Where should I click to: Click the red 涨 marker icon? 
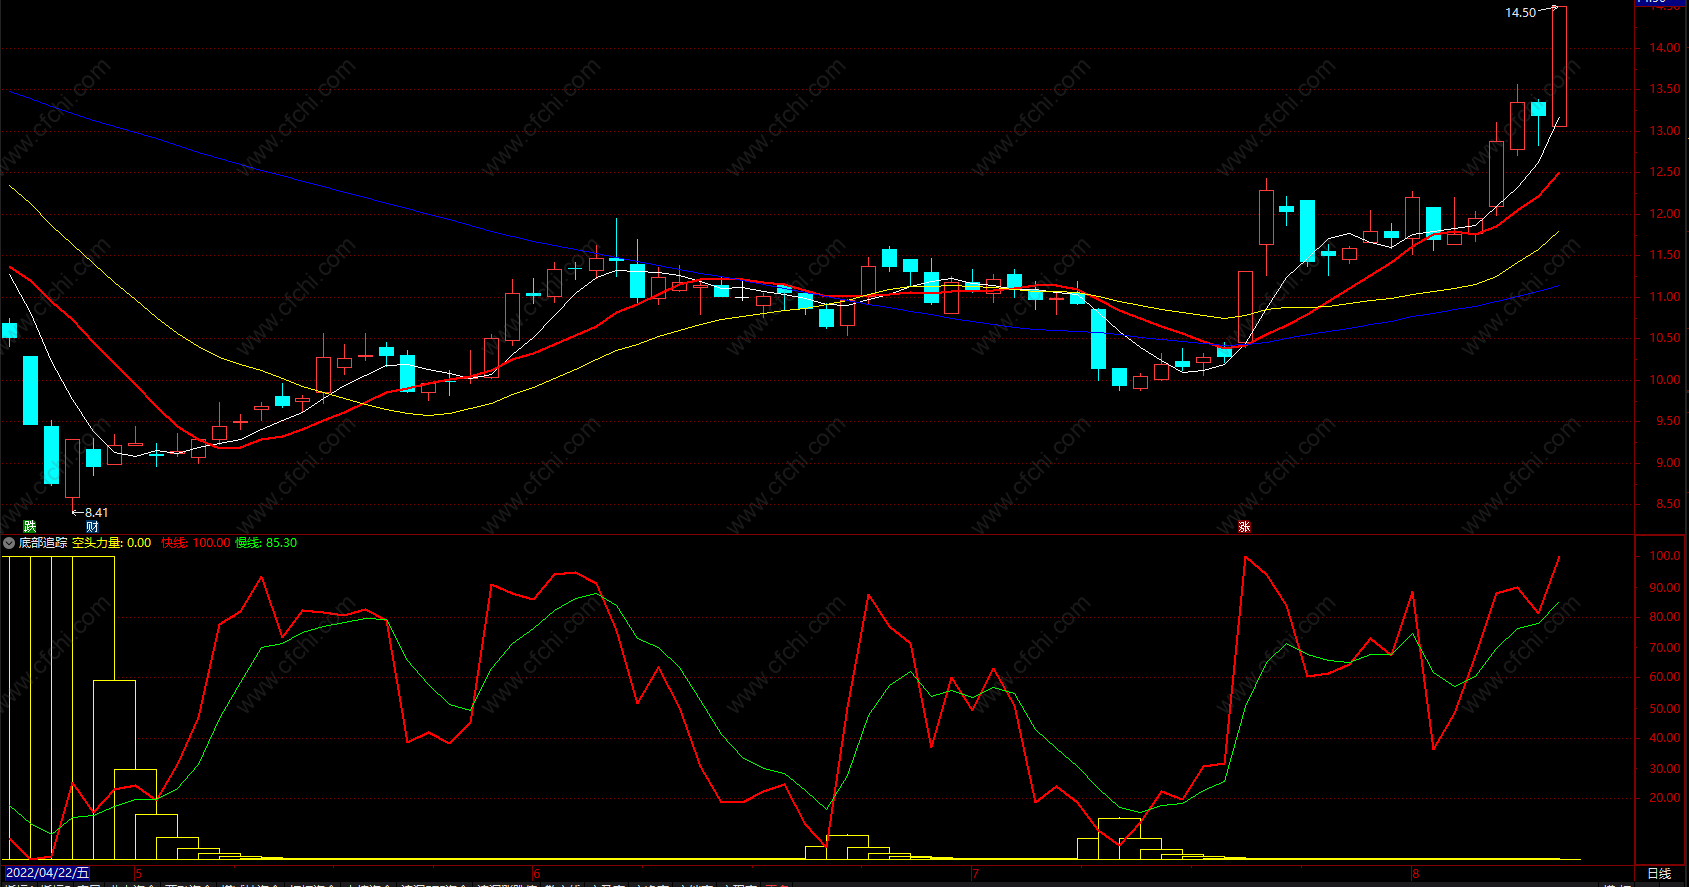[x=1244, y=526]
